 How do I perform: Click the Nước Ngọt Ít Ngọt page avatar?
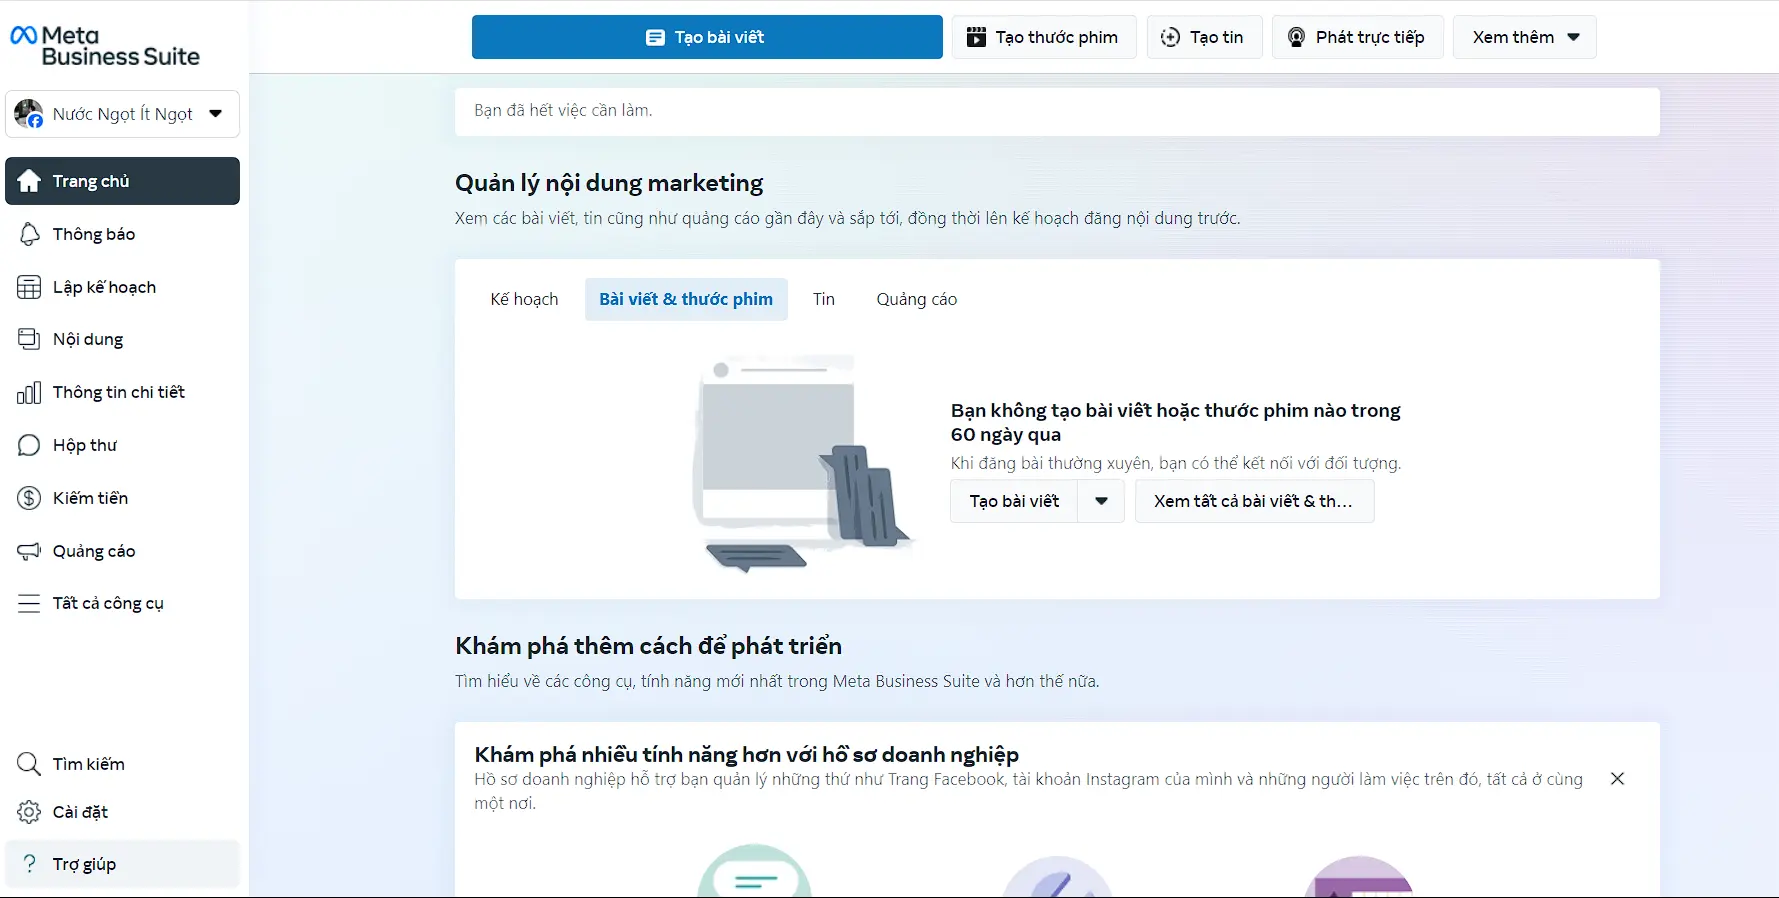29,114
